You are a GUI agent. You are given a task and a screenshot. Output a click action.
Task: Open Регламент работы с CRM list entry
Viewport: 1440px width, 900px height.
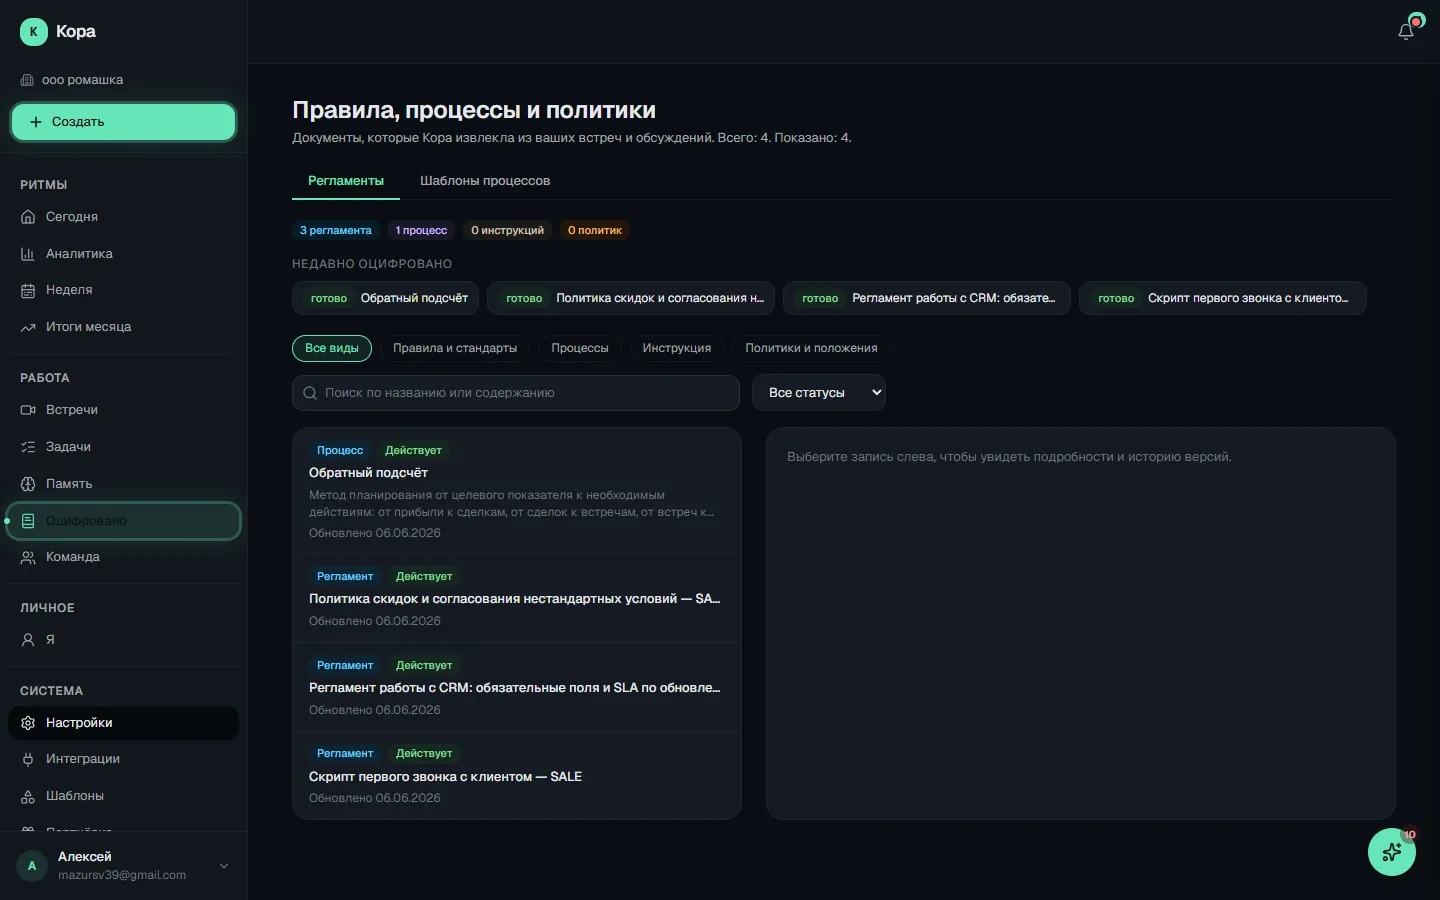pyautogui.click(x=517, y=687)
